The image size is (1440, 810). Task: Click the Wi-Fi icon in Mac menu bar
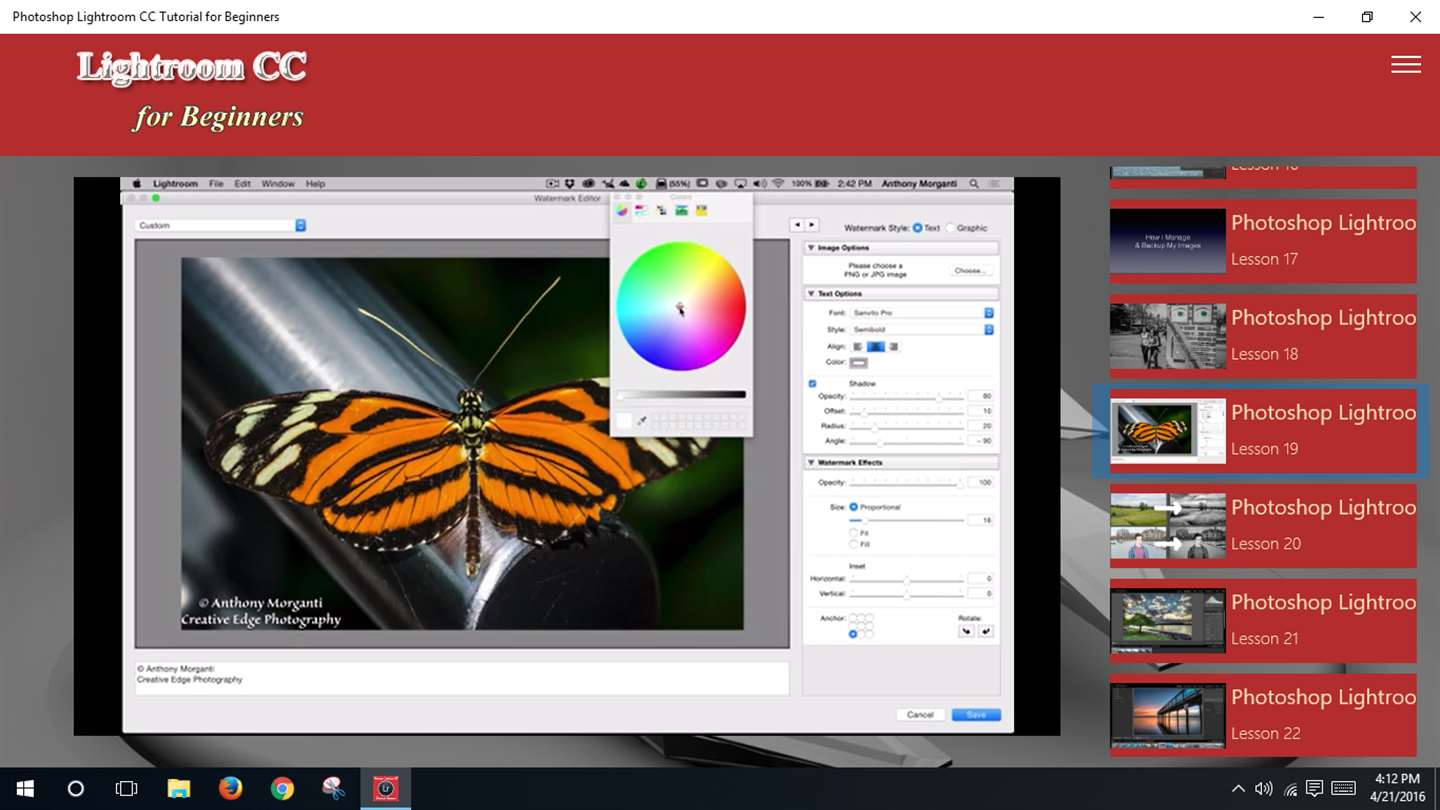pos(777,184)
